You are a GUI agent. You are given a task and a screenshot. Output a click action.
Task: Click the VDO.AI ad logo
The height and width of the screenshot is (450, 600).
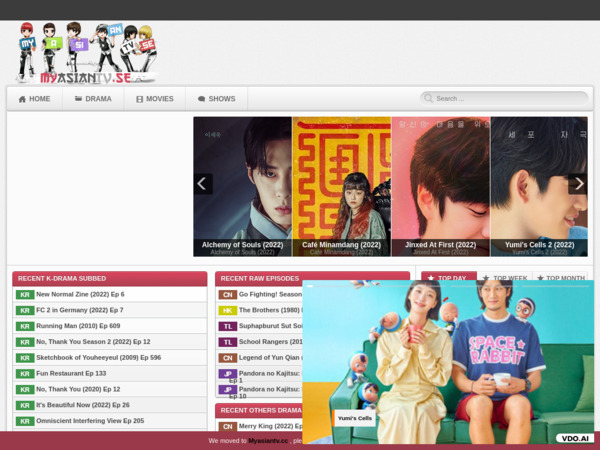click(575, 439)
